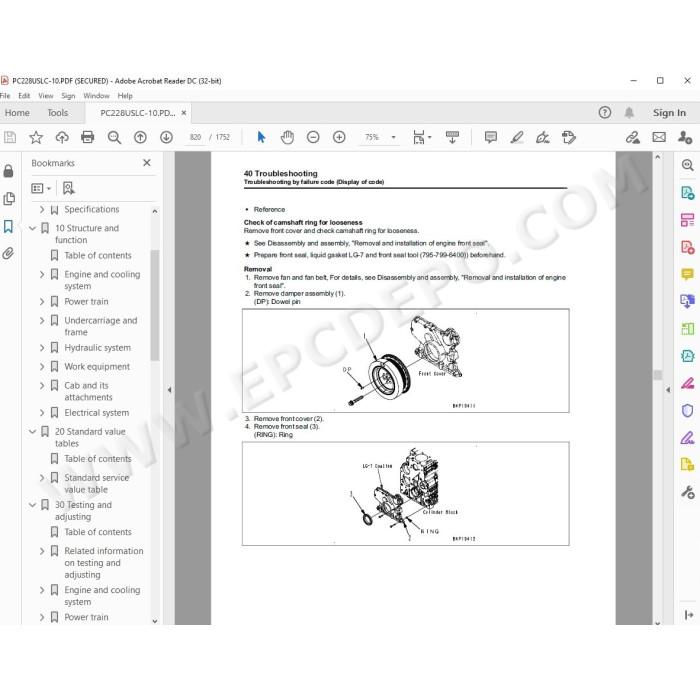
Task: Share a link to the file
Action: coord(632,137)
